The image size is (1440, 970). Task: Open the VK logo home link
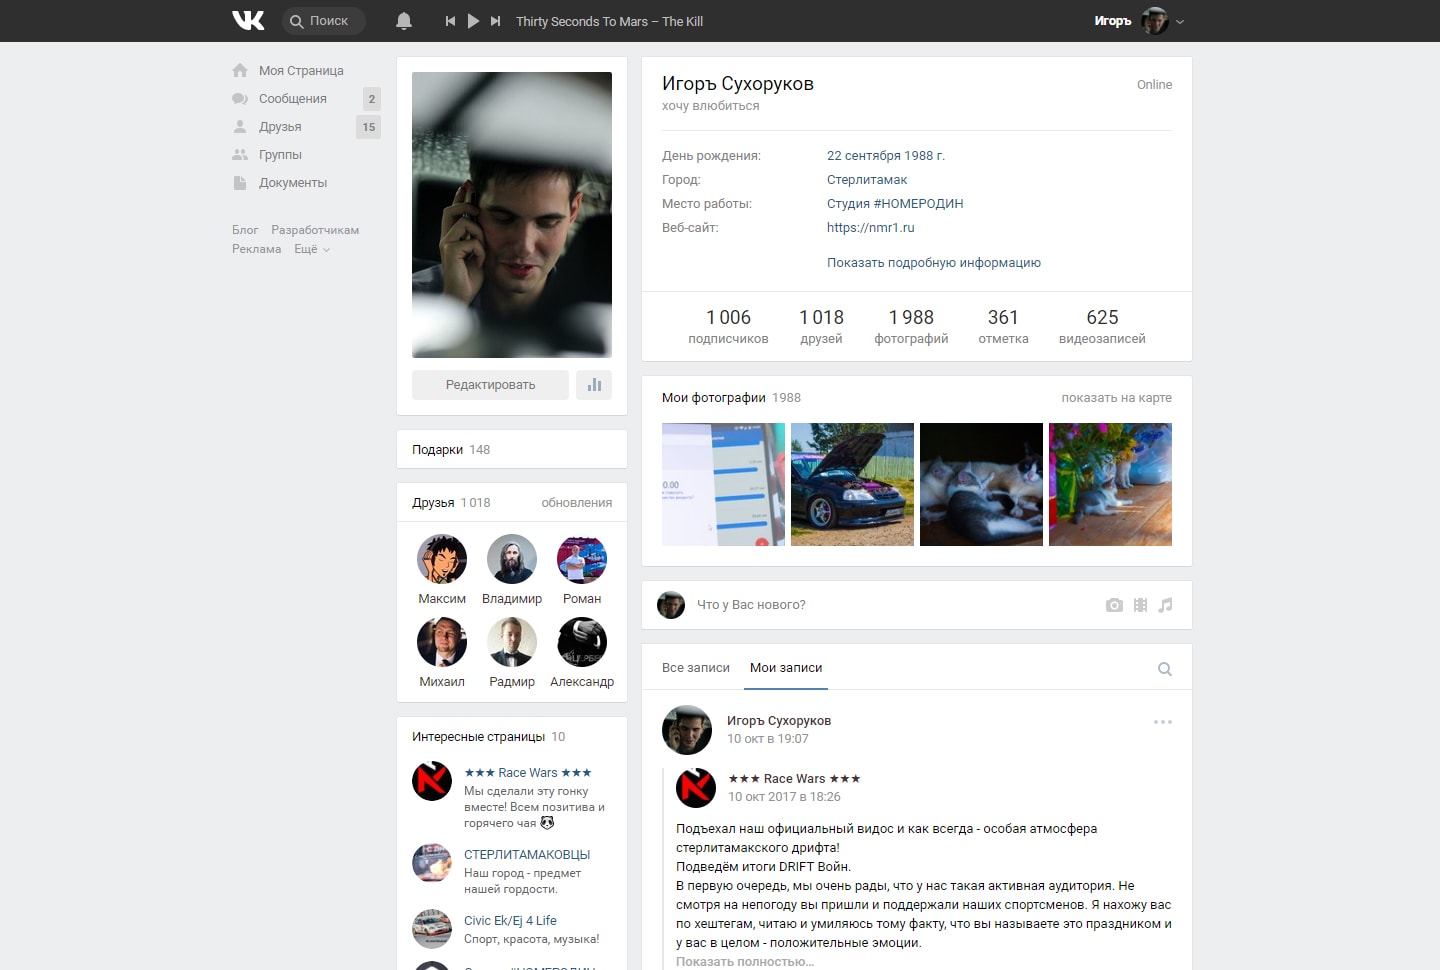tap(248, 20)
